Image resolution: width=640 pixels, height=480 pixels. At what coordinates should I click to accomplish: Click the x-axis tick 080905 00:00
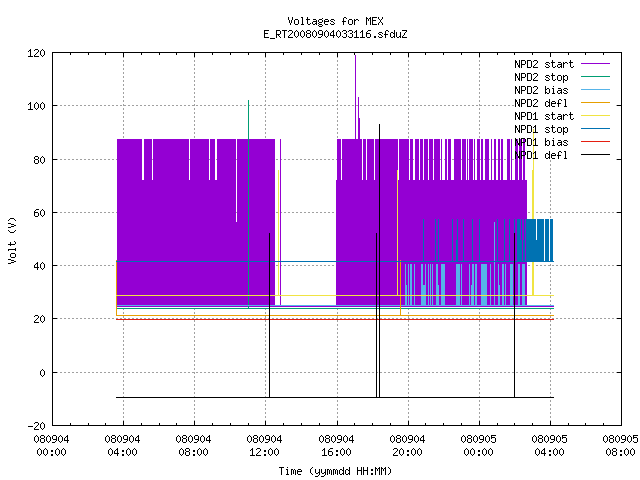point(478,446)
